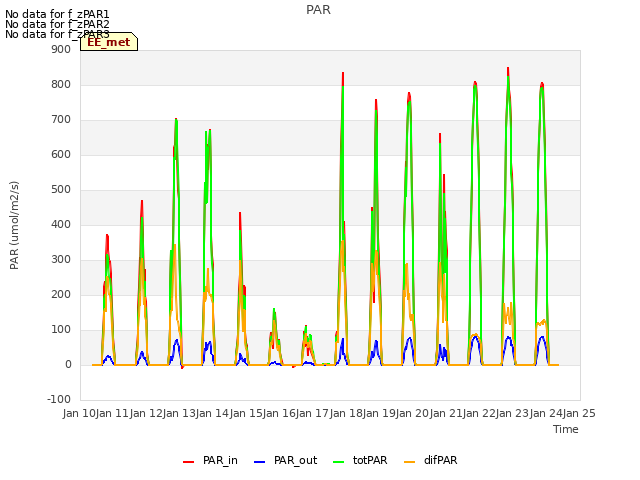Click the Jan 13 x-axis tick label

coord(179,413)
